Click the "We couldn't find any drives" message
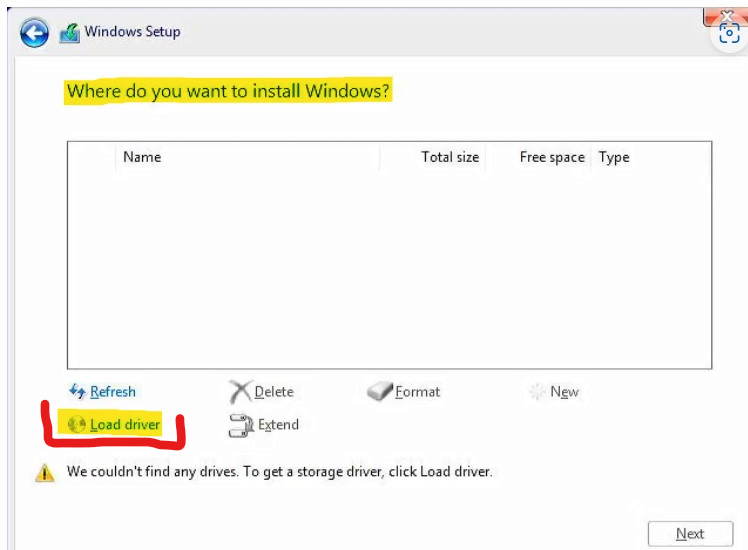 coord(279,471)
